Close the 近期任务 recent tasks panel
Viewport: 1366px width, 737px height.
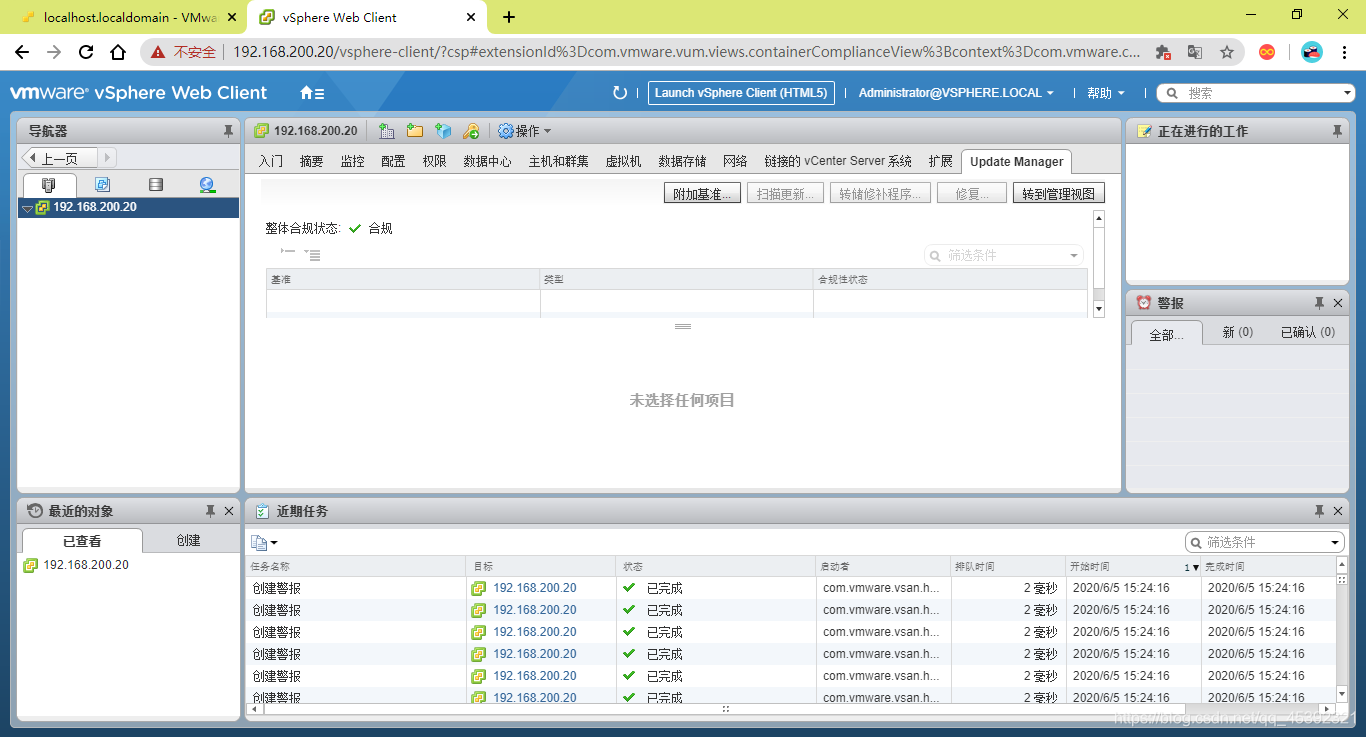tap(1338, 511)
